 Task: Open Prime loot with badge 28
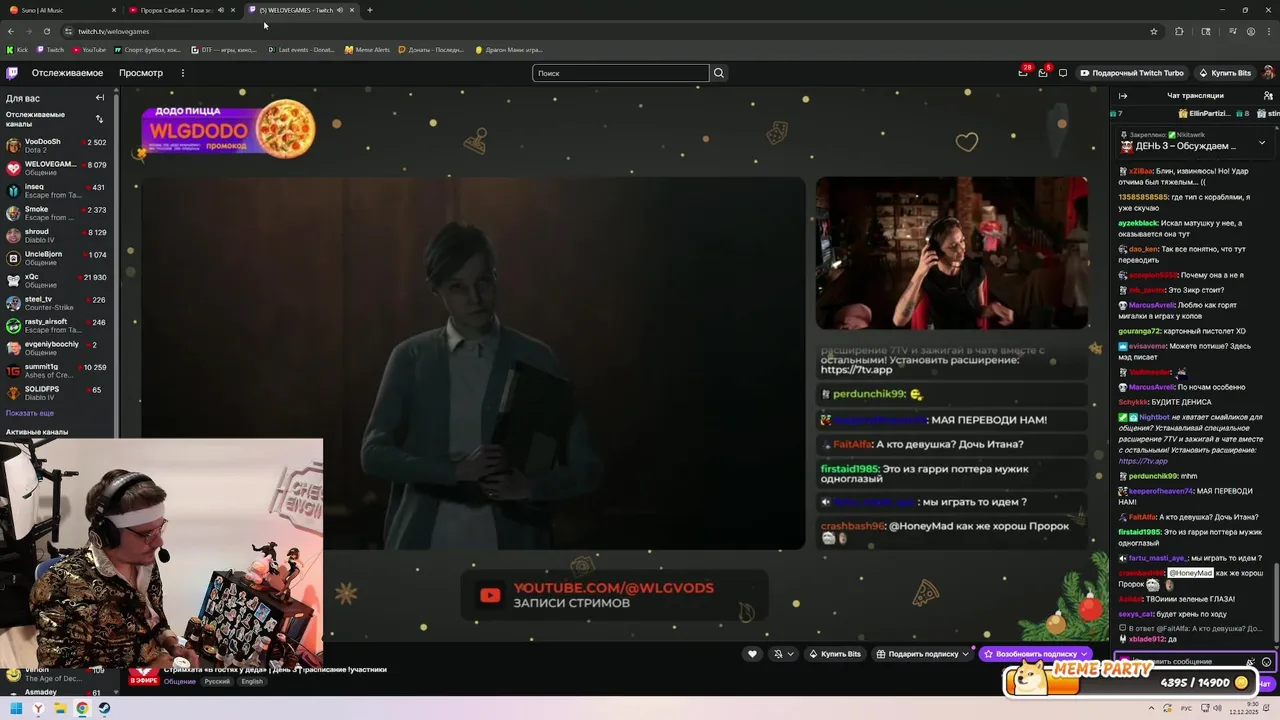pyautogui.click(x=1023, y=73)
